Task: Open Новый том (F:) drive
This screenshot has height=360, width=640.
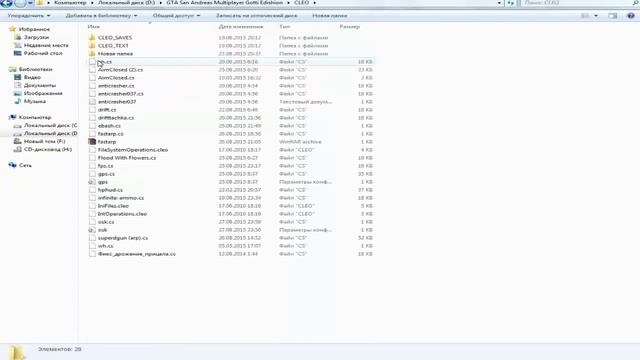Action: (44, 141)
